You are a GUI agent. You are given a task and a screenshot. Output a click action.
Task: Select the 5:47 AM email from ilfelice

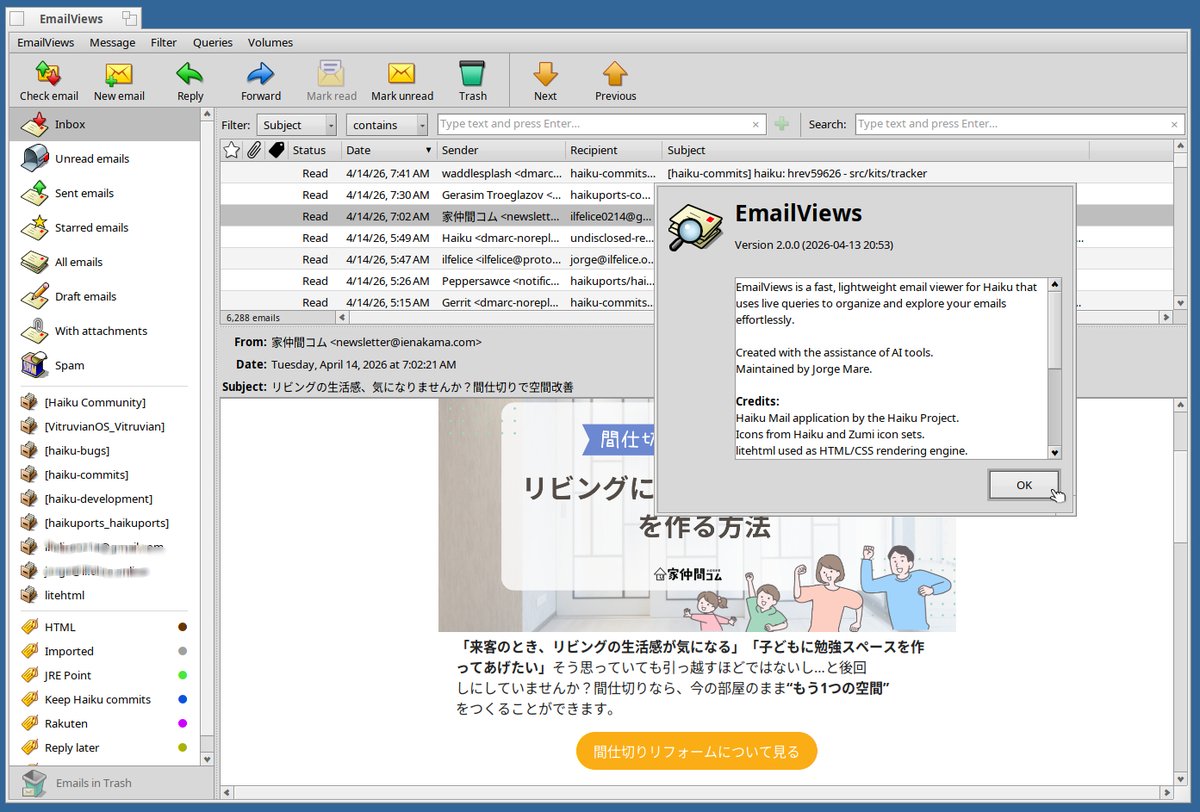click(x=437, y=259)
